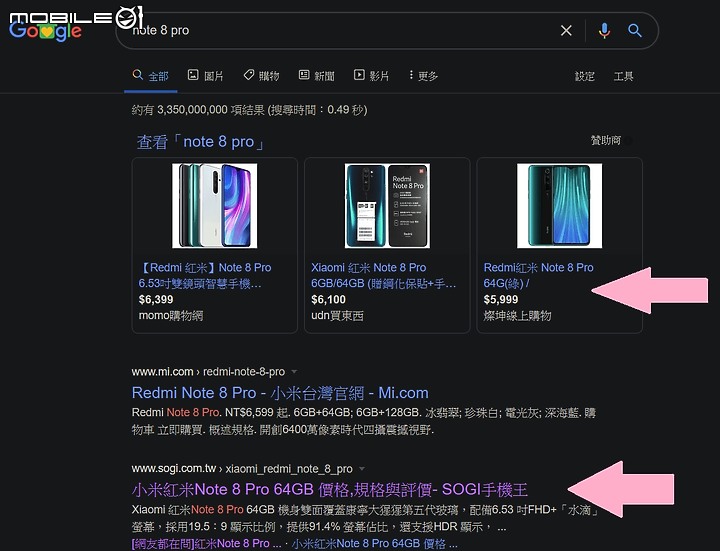Open the Google logo homepage link
The image size is (720, 551).
(x=45, y=31)
